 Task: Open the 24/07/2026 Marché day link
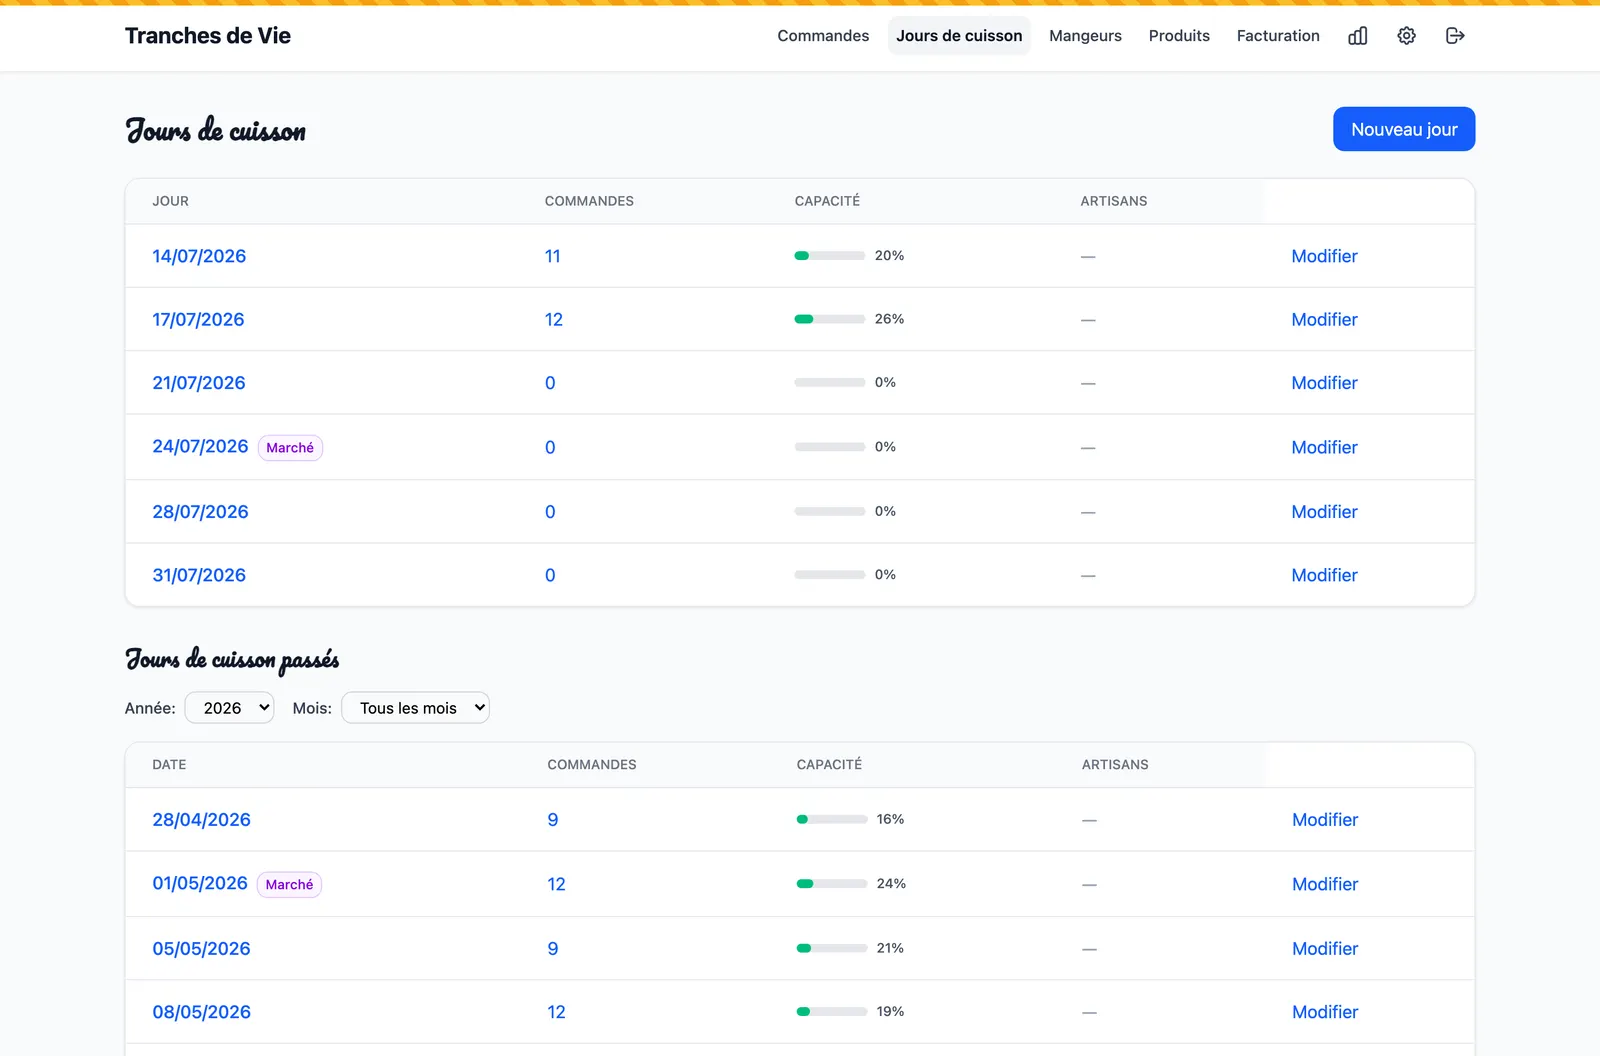(200, 446)
